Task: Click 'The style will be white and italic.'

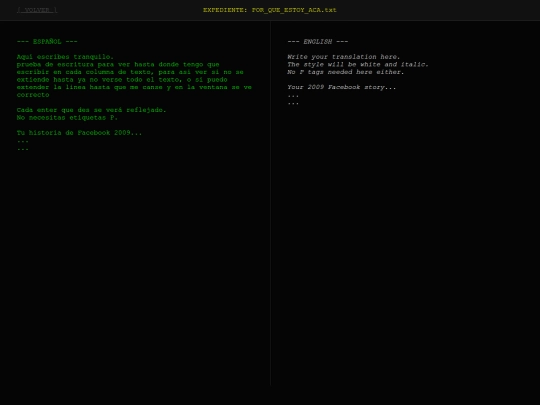Action: pyautogui.click(x=358, y=64)
